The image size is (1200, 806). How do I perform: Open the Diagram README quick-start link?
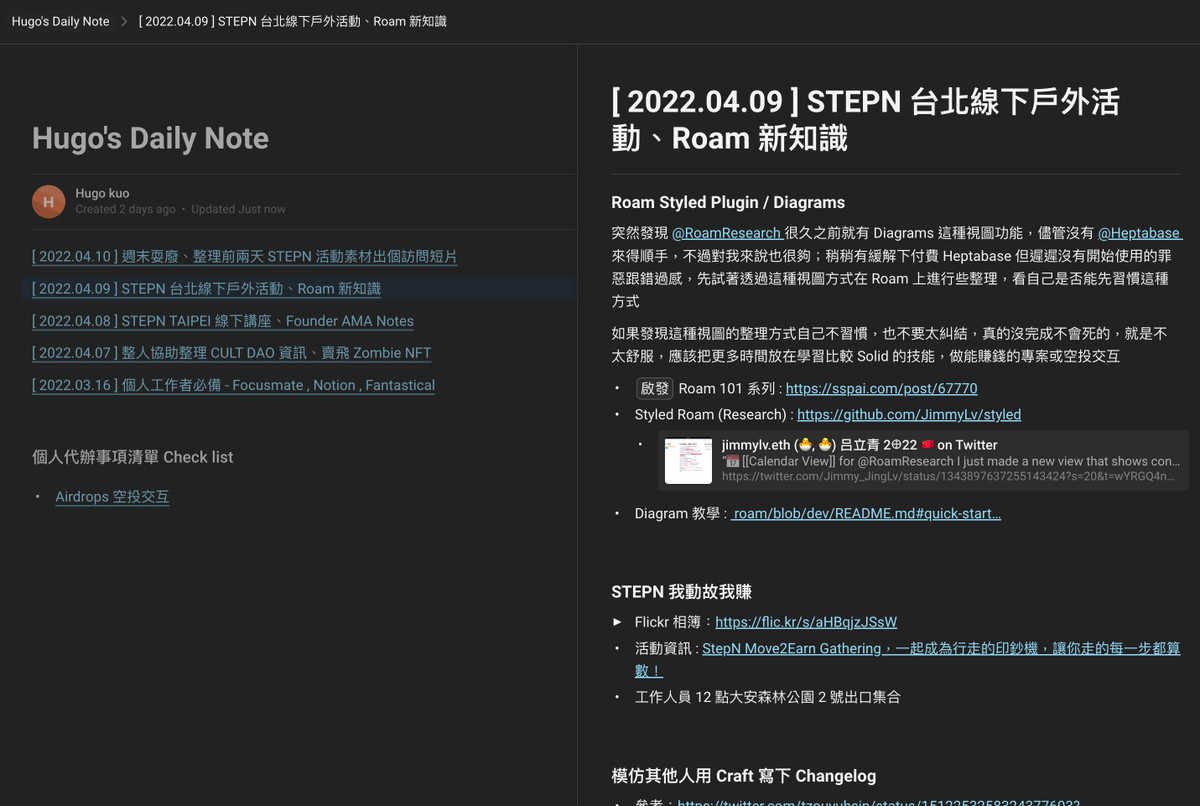(866, 514)
